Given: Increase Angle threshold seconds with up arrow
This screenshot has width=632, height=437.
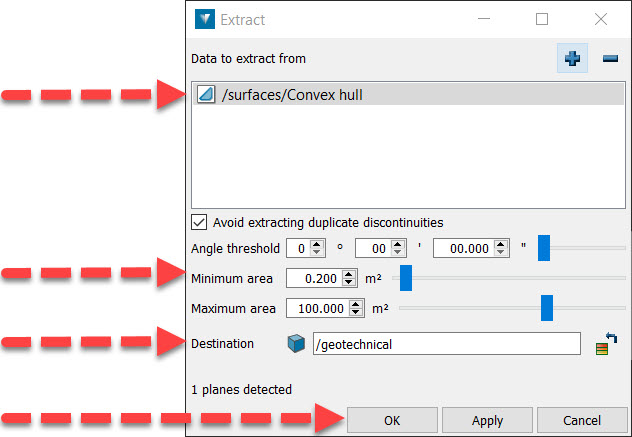Looking at the screenshot, I should pos(500,244).
